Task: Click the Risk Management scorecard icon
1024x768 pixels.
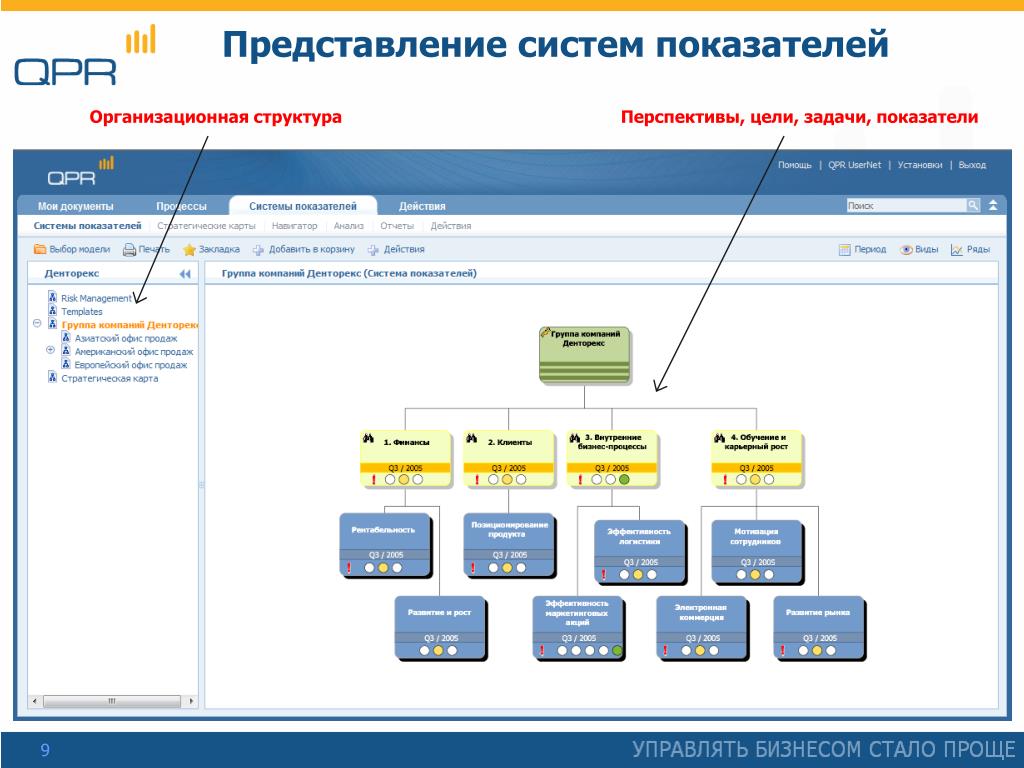Action: pyautogui.click(x=53, y=297)
